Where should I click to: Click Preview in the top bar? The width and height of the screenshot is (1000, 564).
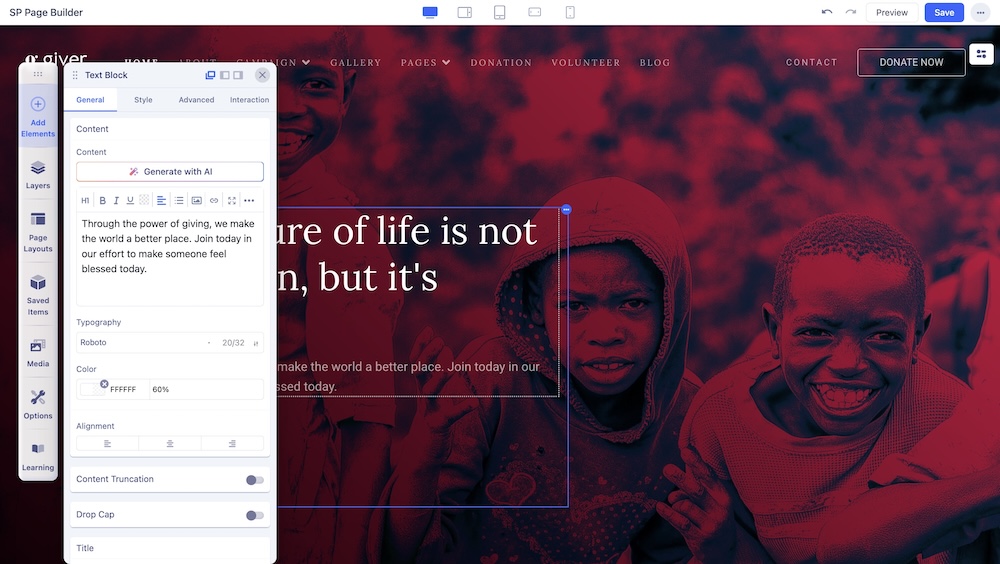tap(892, 12)
